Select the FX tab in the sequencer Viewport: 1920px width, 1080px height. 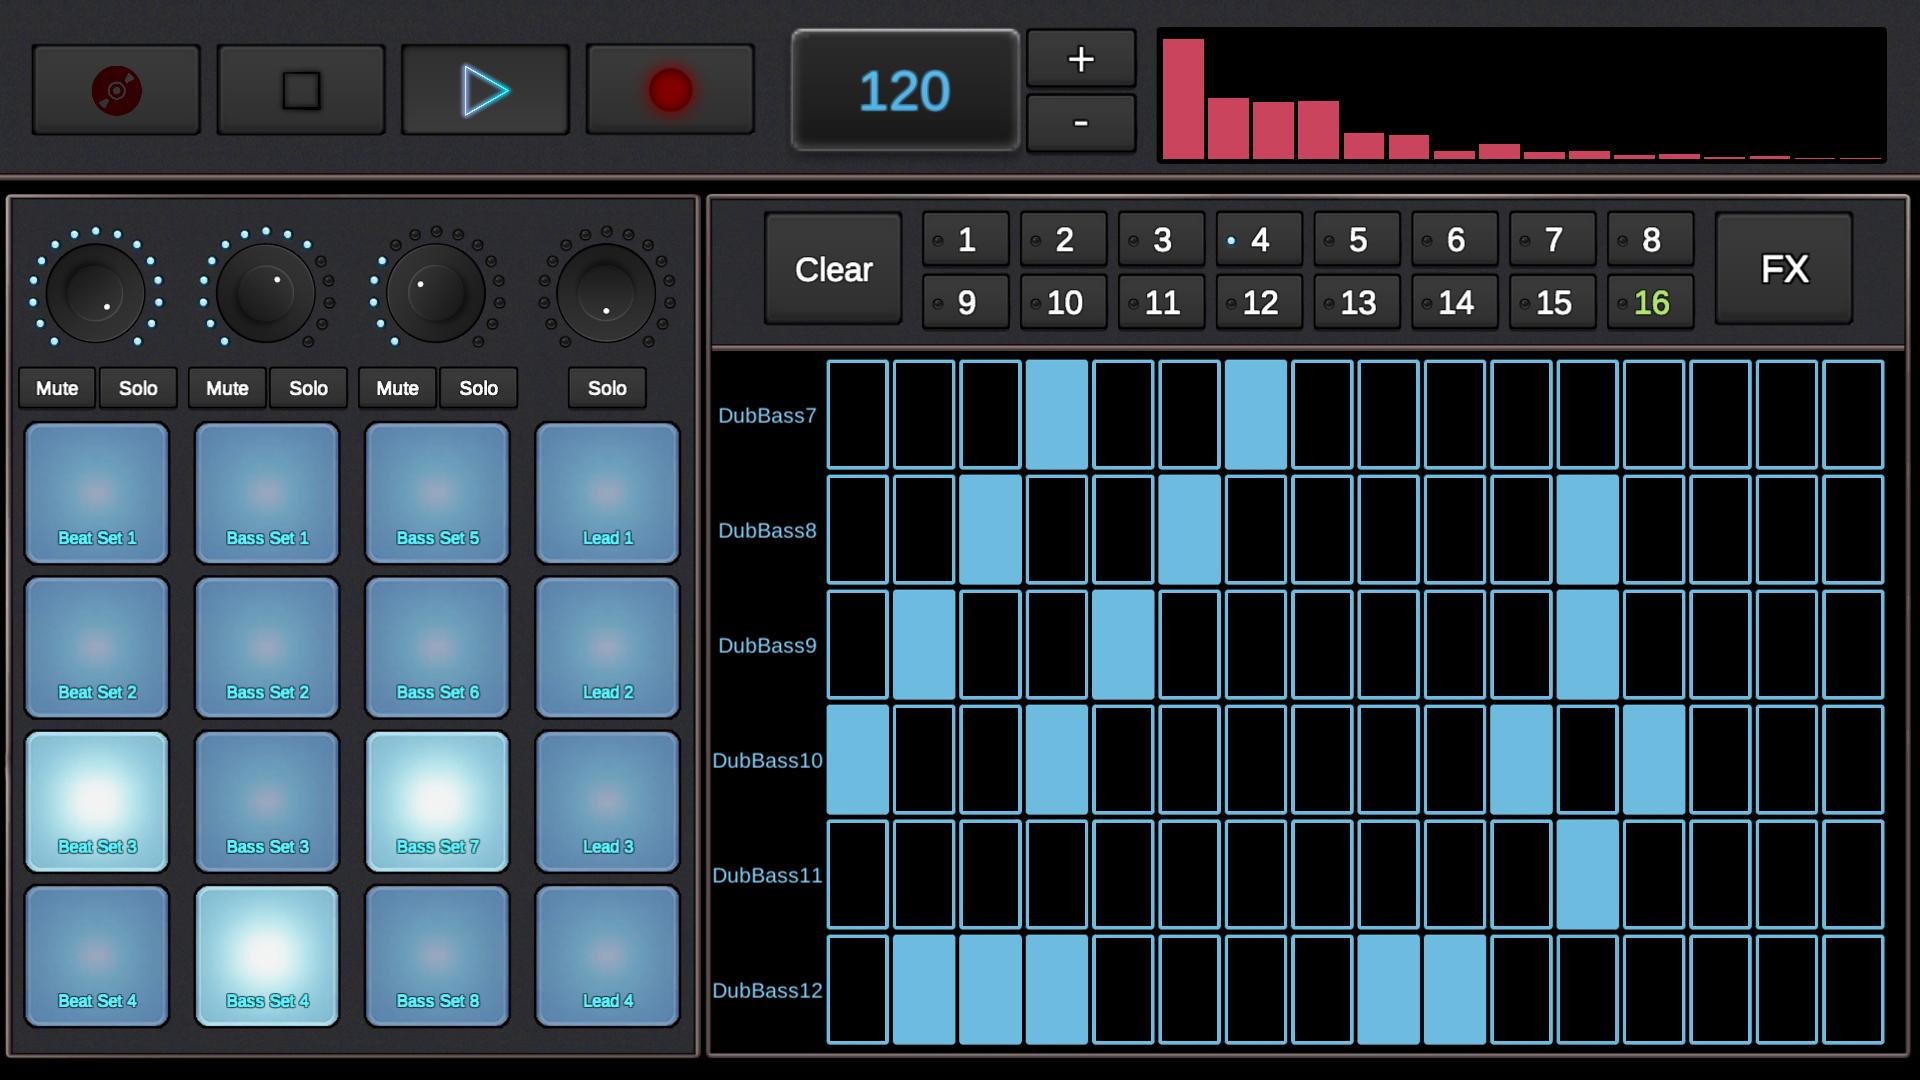point(1785,269)
